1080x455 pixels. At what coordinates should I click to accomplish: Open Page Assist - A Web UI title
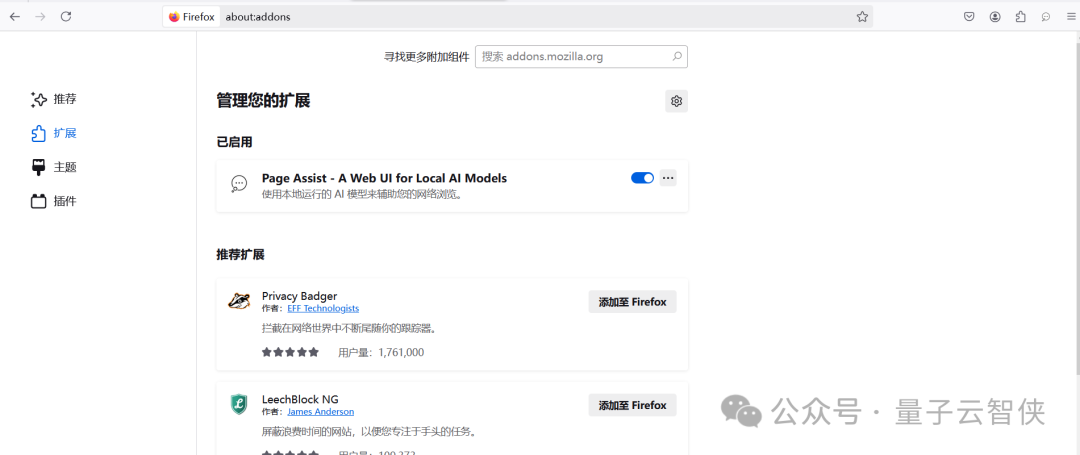click(384, 178)
